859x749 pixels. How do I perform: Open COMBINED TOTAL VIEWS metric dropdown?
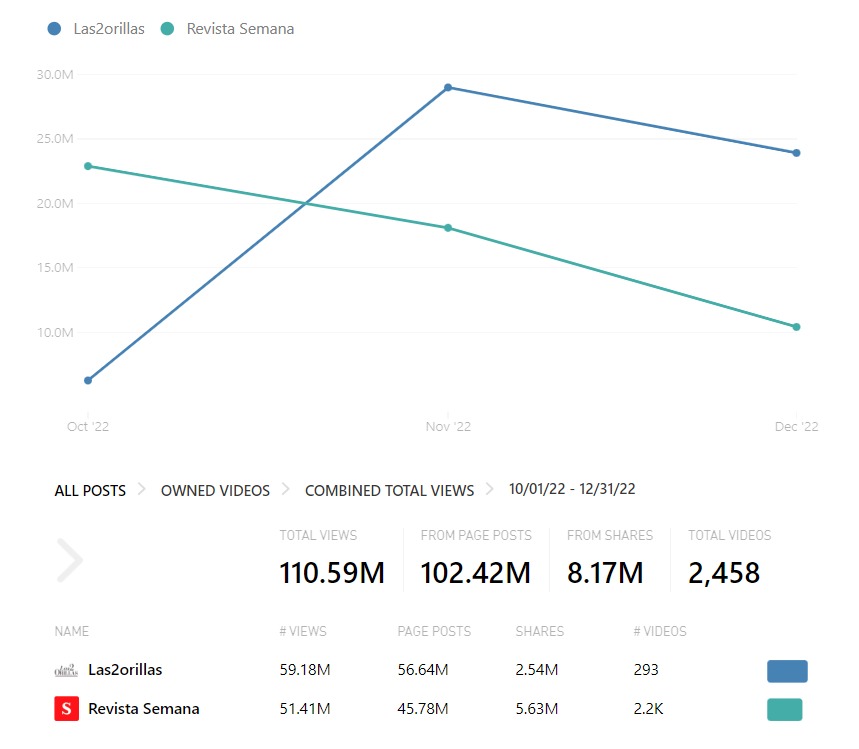(389, 490)
